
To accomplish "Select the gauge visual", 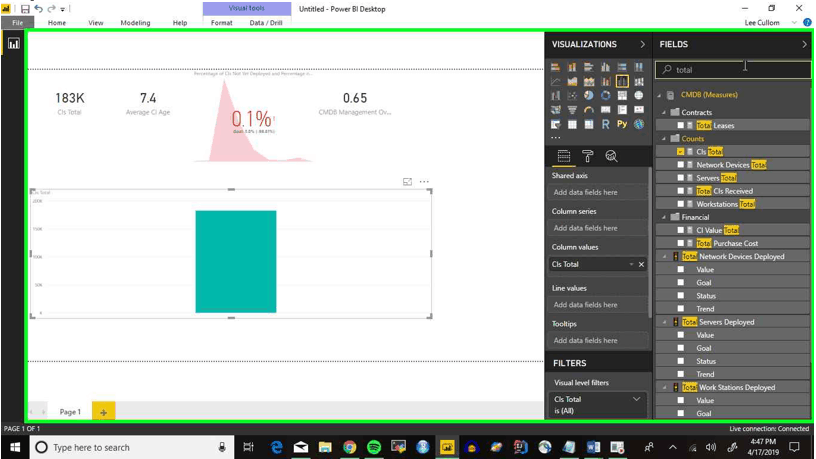I will (x=589, y=110).
